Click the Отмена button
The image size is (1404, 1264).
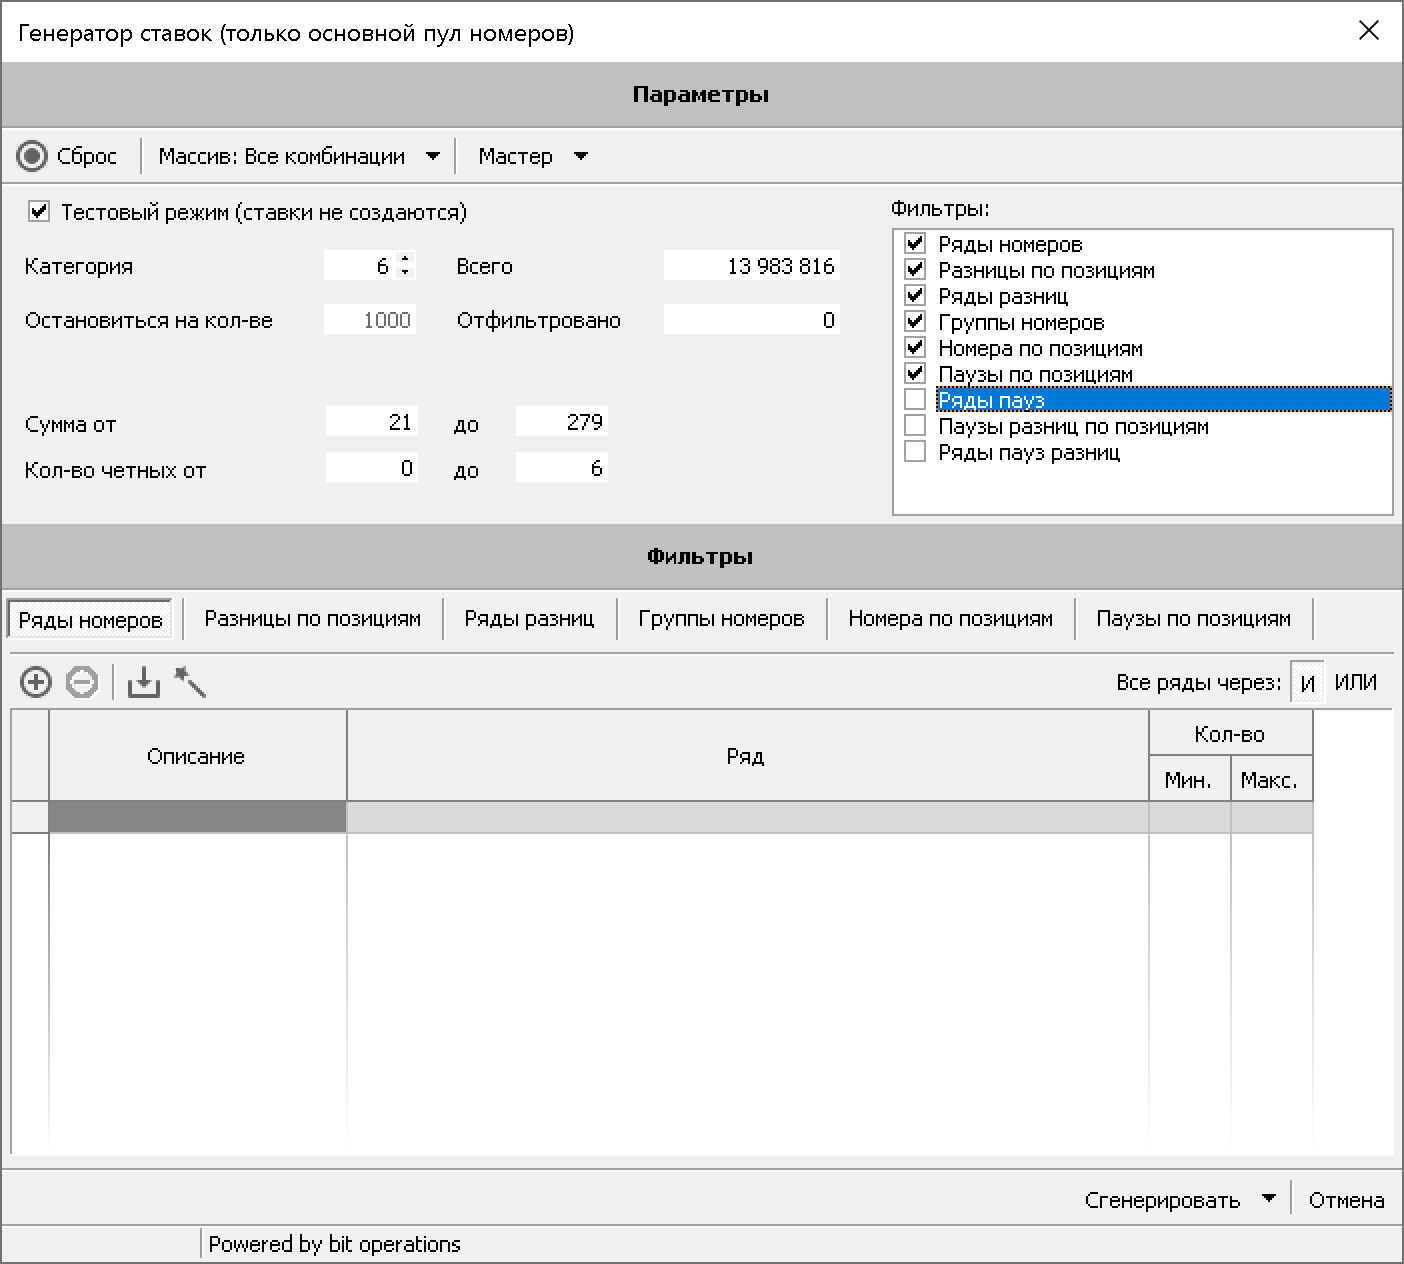click(x=1346, y=1199)
